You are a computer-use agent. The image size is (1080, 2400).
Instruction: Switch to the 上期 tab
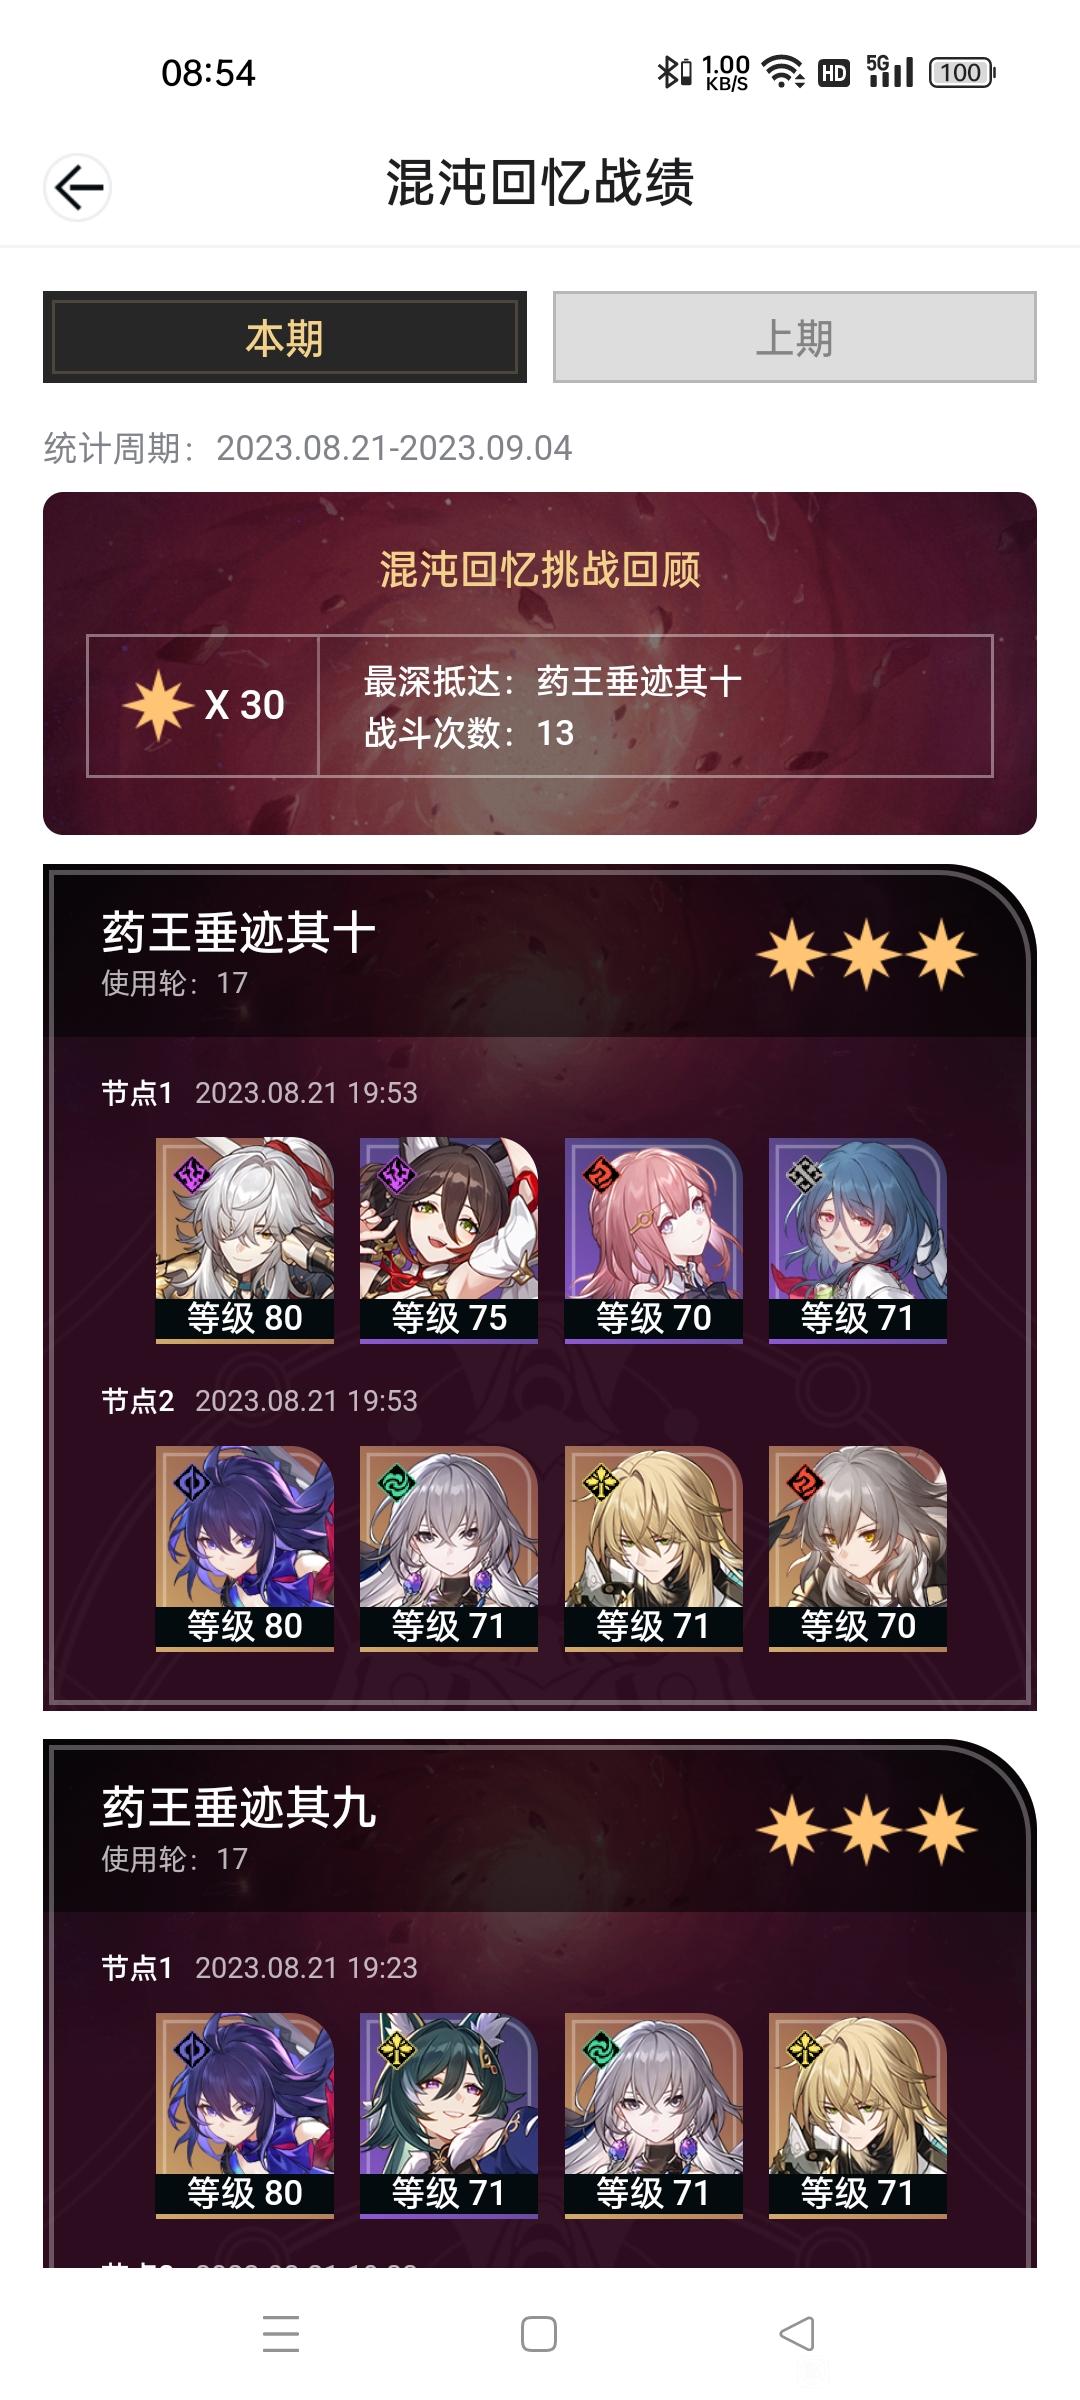(x=795, y=337)
